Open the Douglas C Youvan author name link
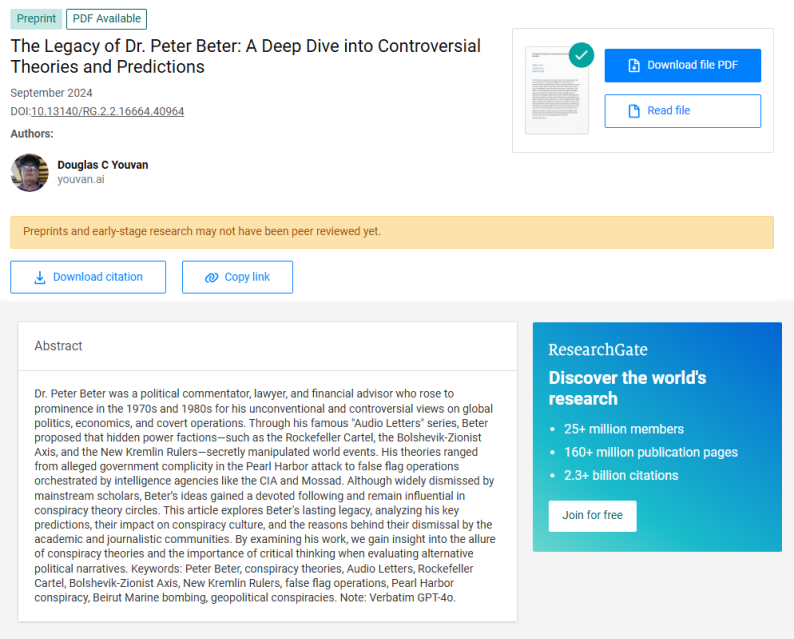 (102, 165)
